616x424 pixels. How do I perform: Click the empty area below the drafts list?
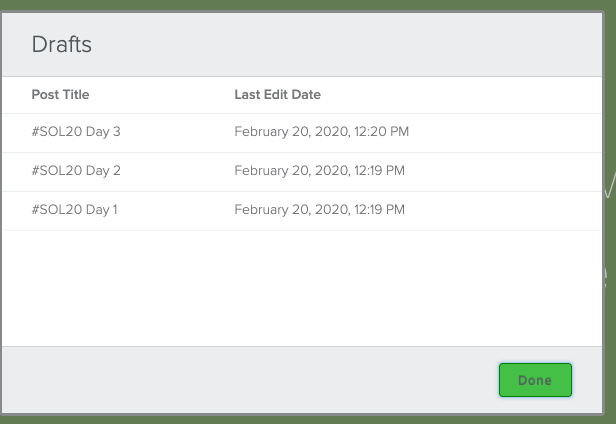(x=300, y=290)
